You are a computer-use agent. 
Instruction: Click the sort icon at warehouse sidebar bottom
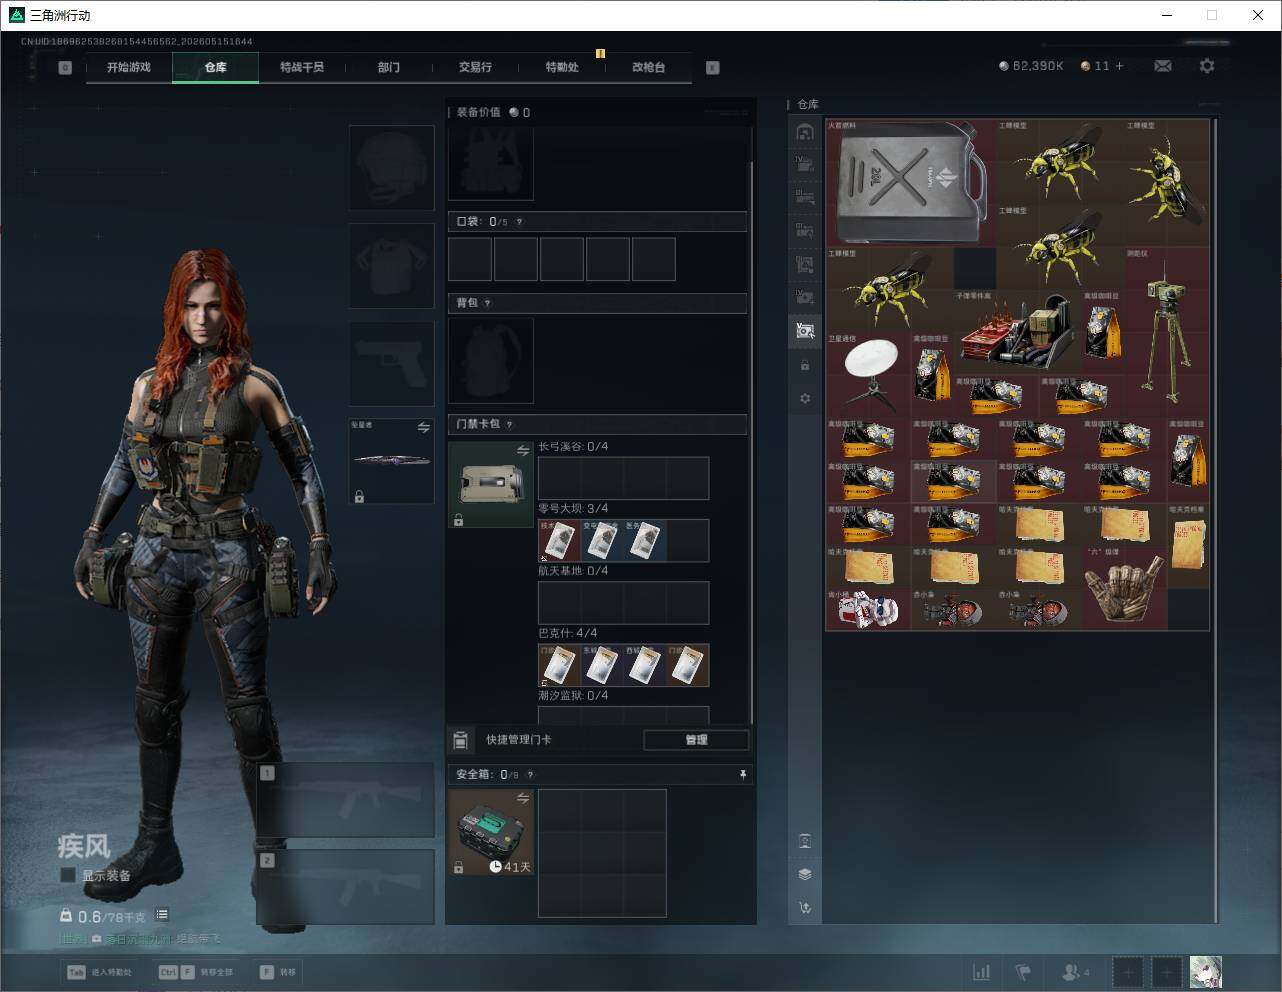coord(805,908)
